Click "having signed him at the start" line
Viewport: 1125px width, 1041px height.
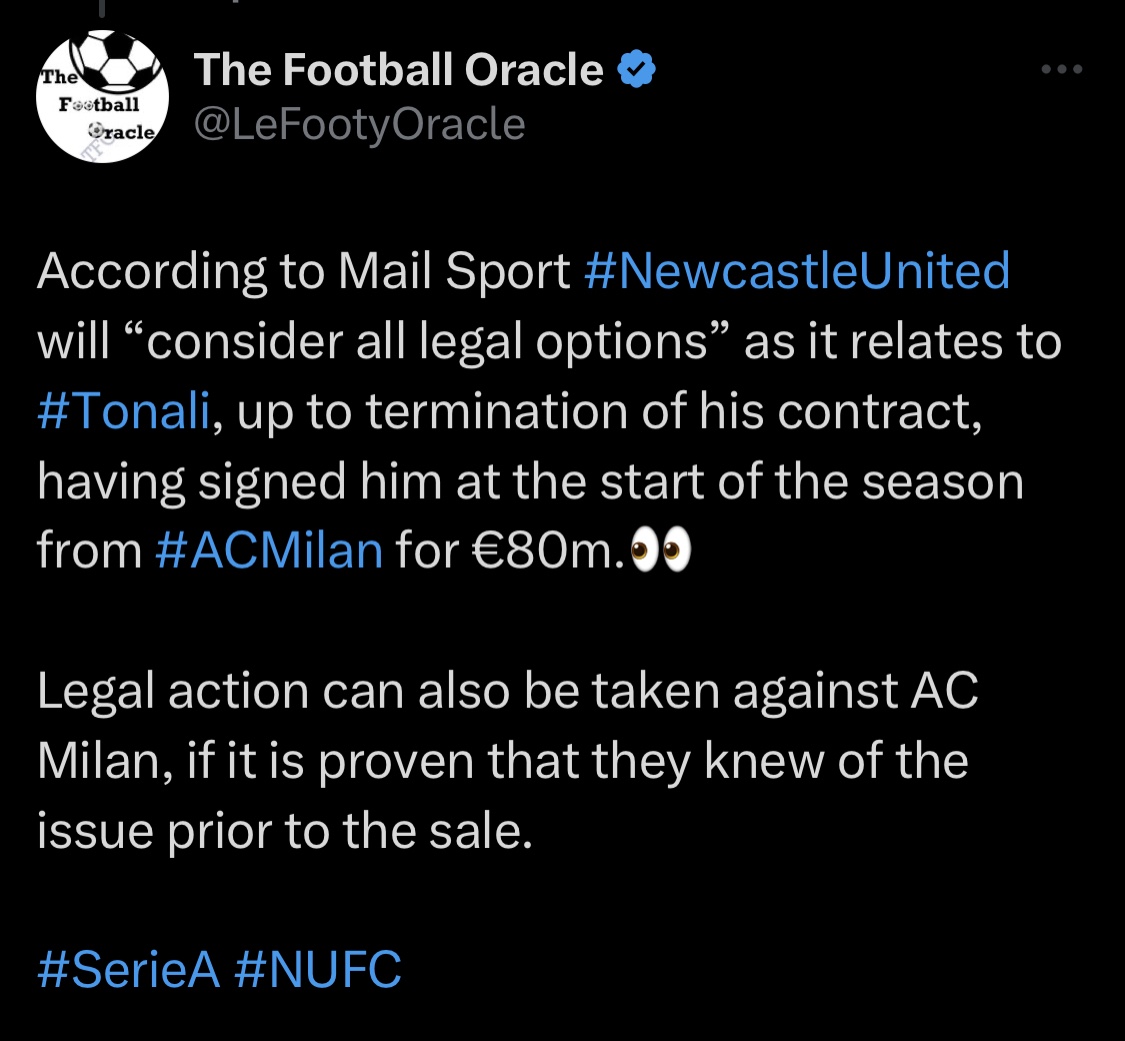point(530,482)
